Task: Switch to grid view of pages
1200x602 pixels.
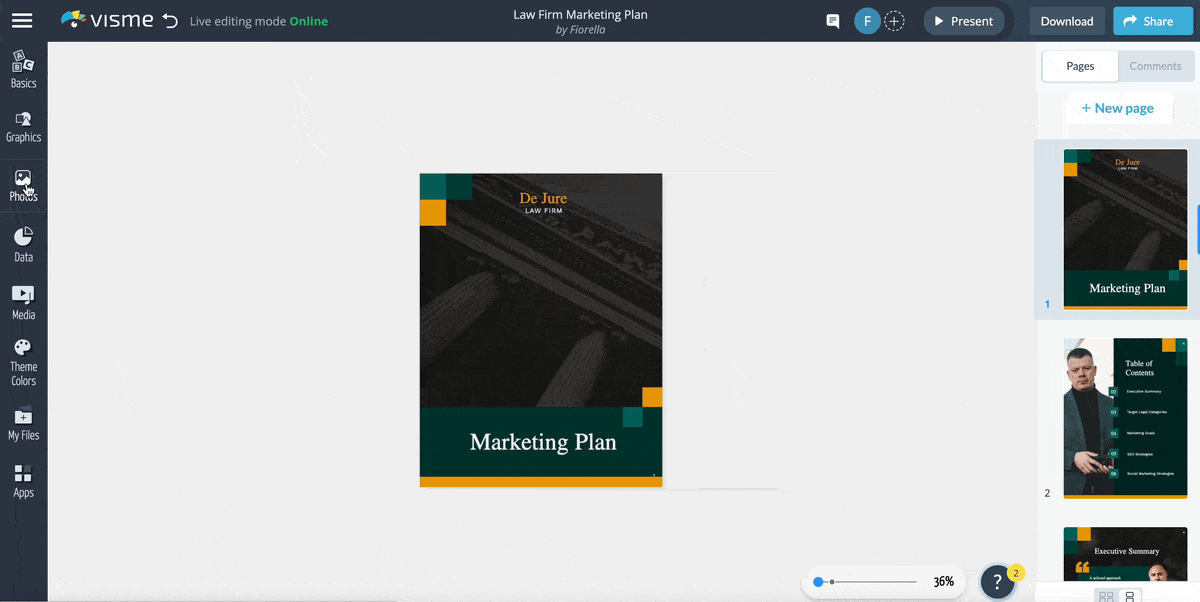Action: (x=1106, y=596)
